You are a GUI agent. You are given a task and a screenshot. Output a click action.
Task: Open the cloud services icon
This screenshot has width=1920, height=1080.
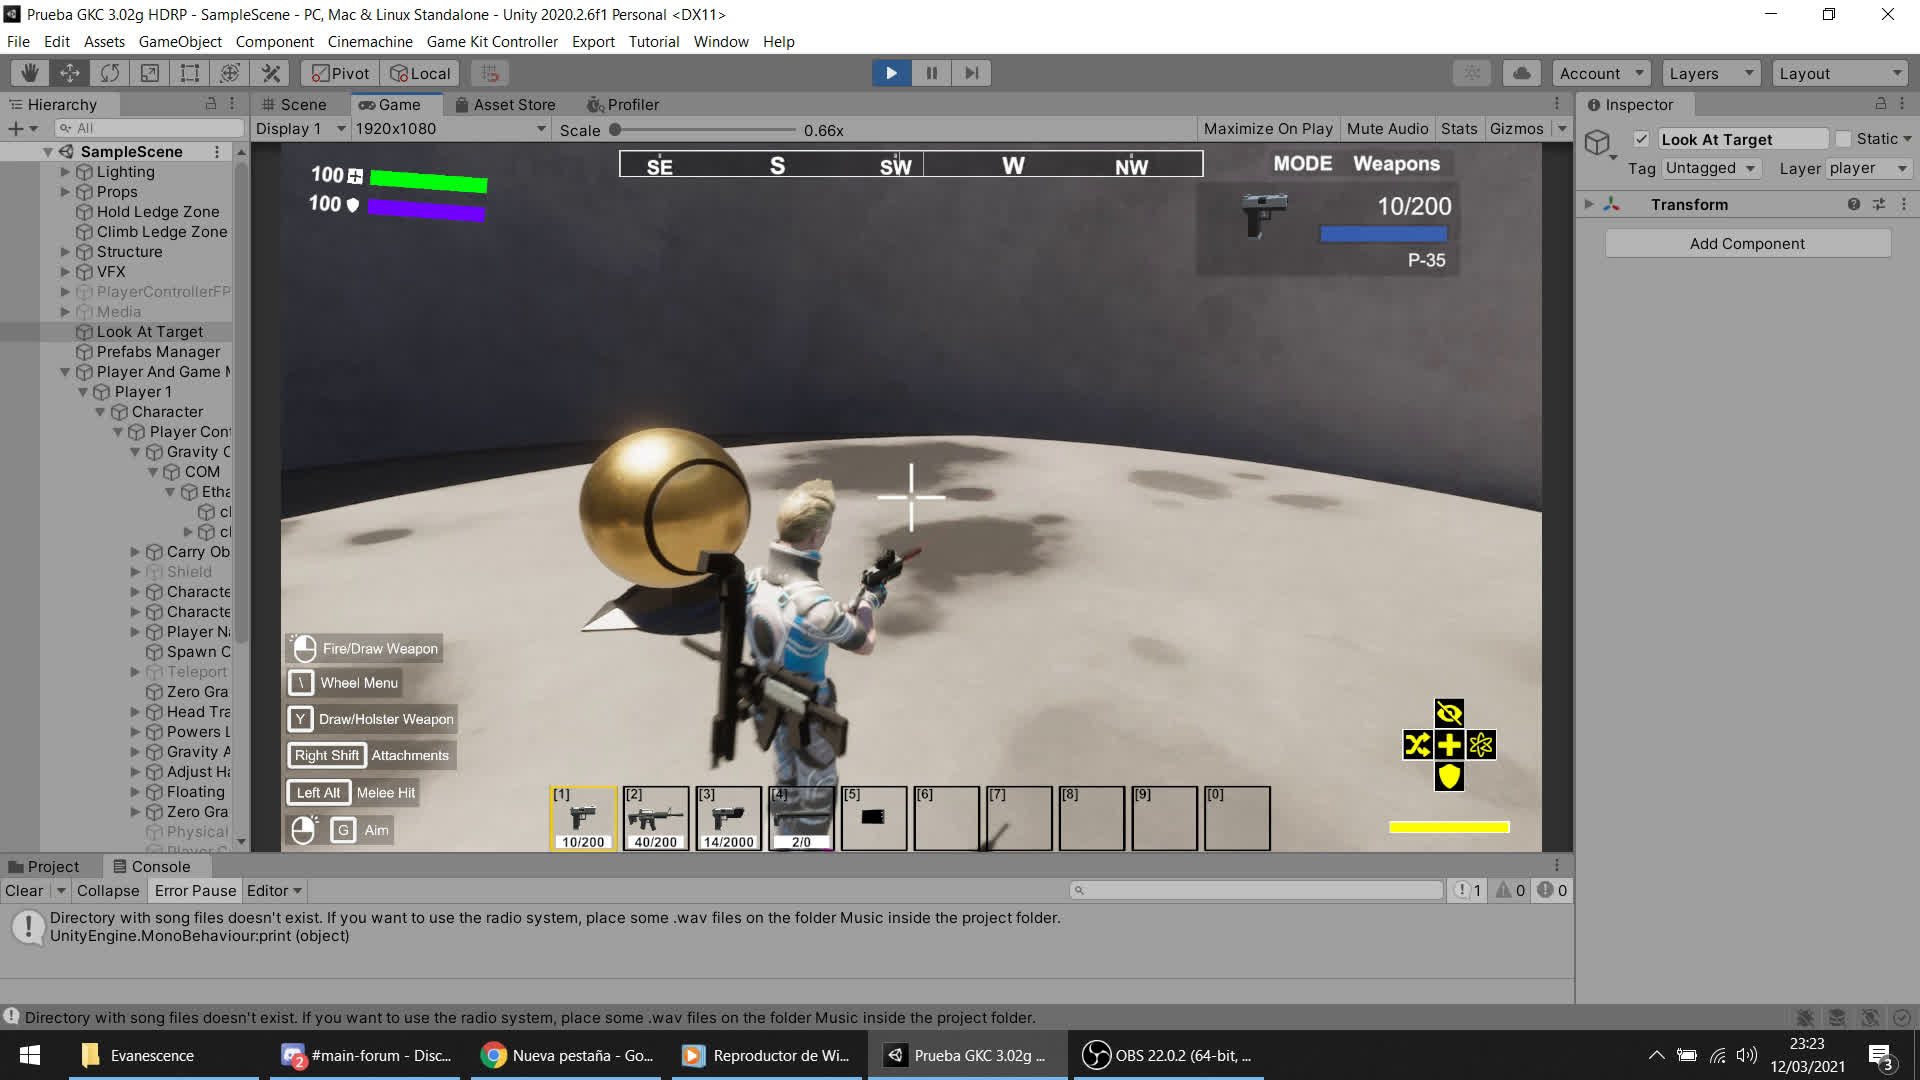click(1521, 73)
